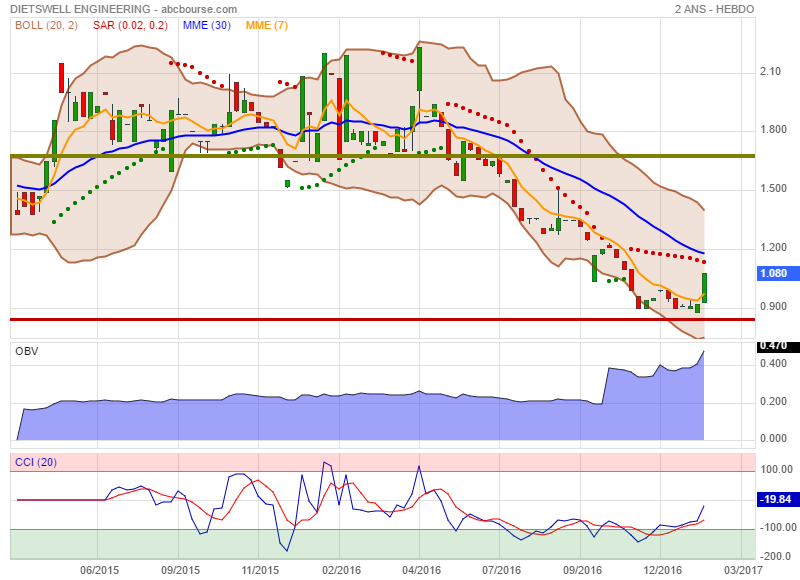Click the 03/2017 date axis label
The width and height of the screenshot is (800, 580).
(743, 570)
